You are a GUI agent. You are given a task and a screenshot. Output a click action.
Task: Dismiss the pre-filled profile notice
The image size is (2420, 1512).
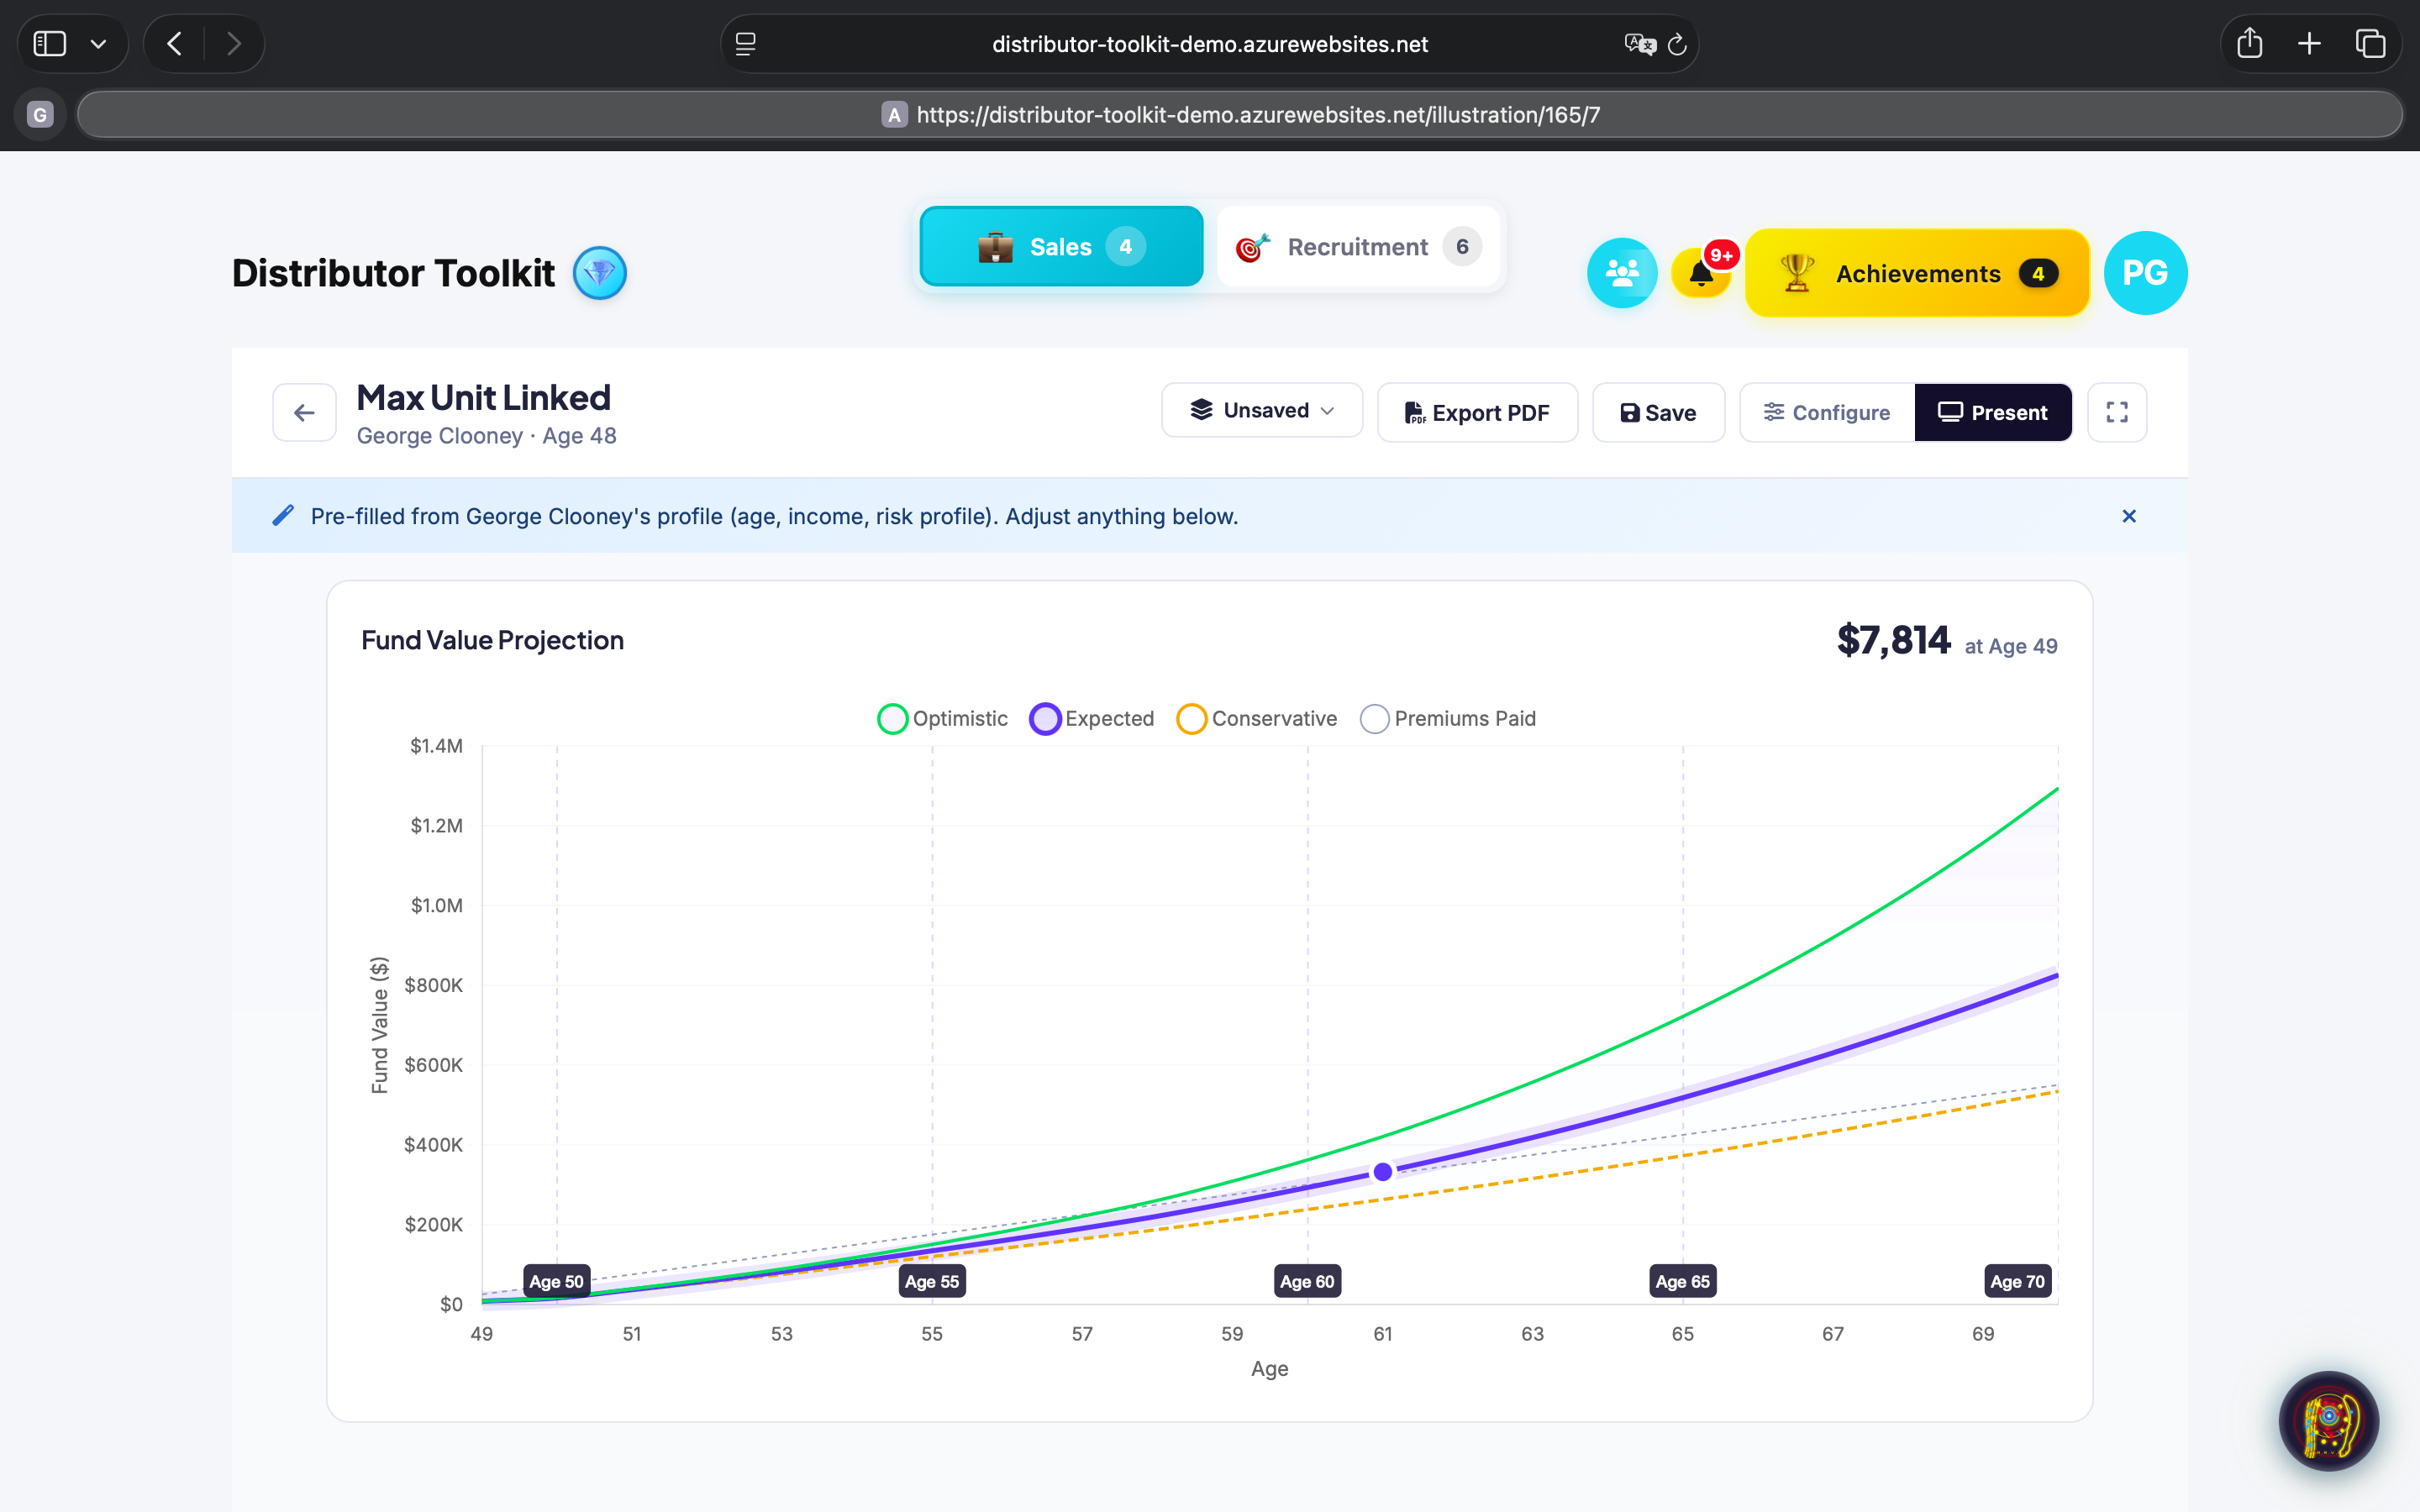click(2128, 516)
